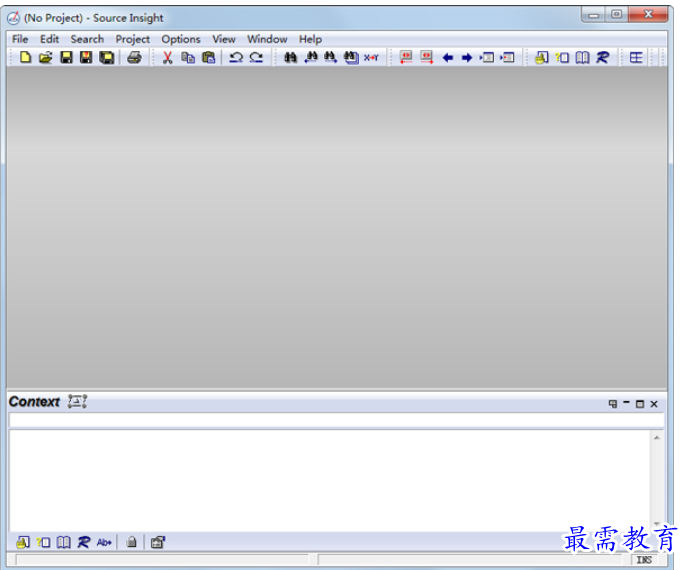Open the Help menu
The image size is (686, 570).
click(310, 39)
